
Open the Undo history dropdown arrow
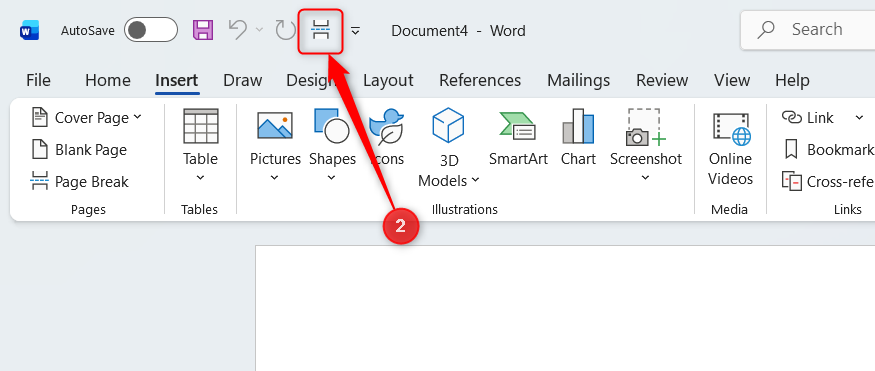259,30
